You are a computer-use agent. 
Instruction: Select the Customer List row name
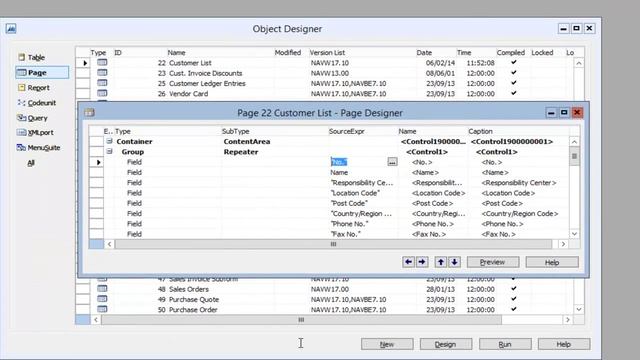(x=190, y=63)
